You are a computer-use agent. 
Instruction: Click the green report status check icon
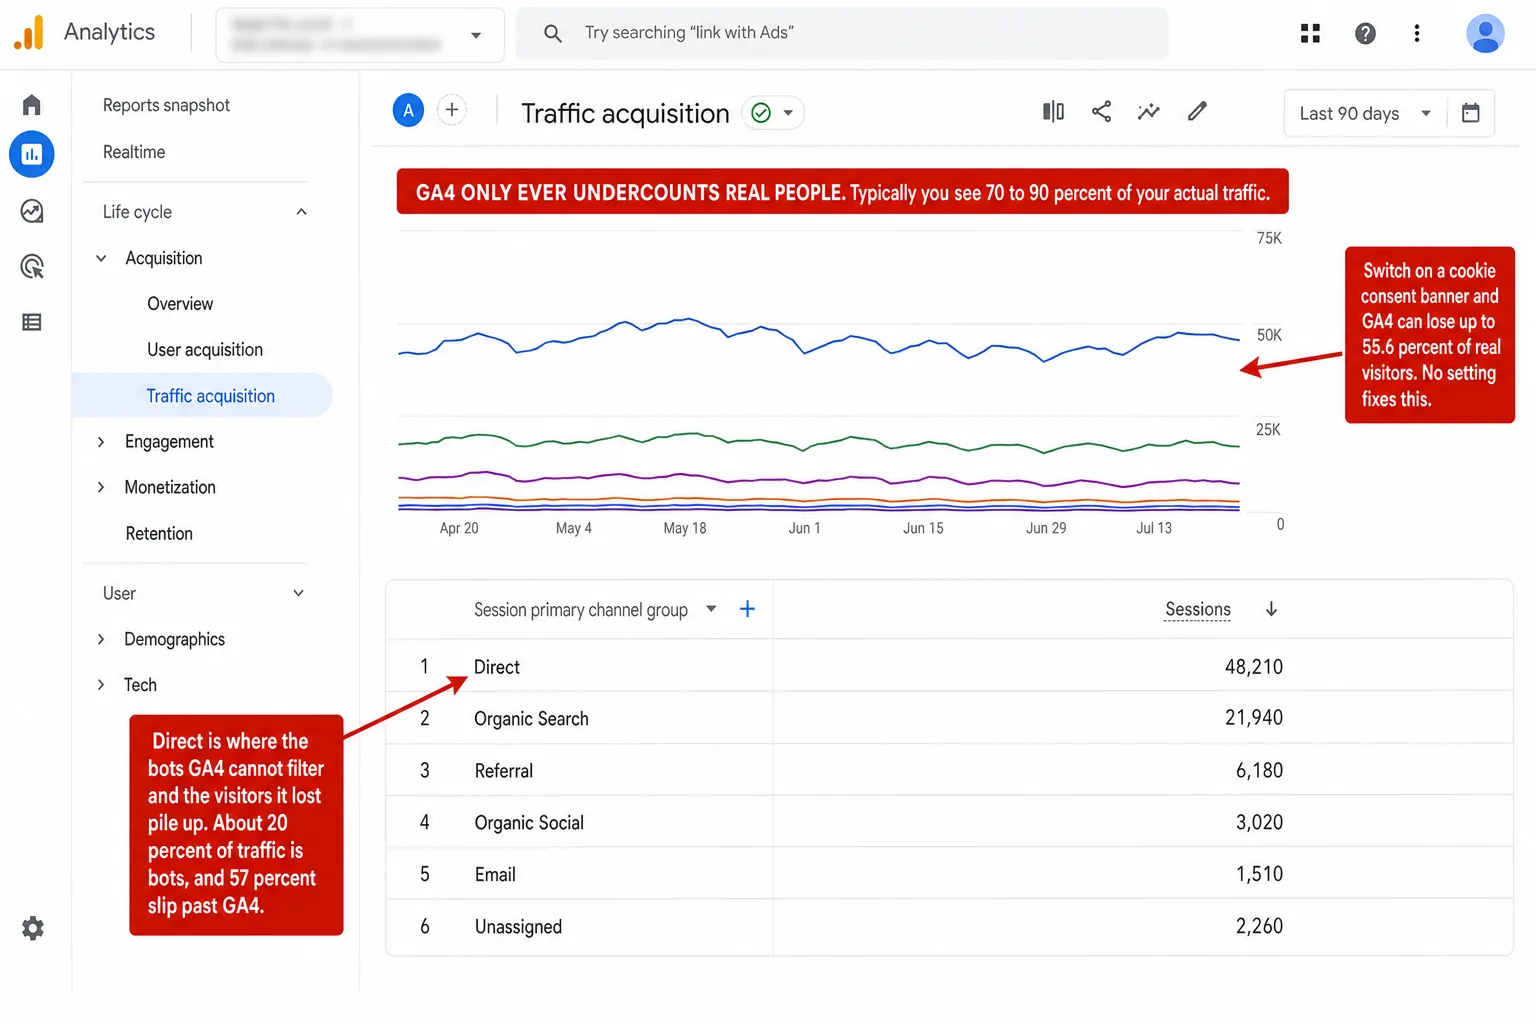[761, 113]
